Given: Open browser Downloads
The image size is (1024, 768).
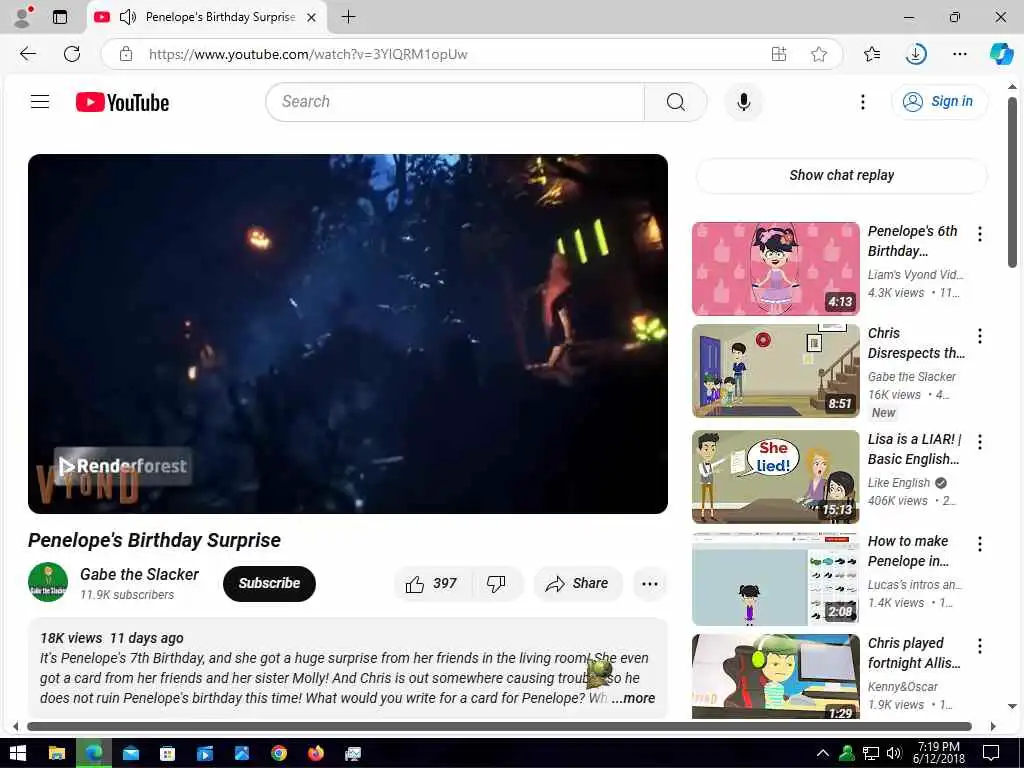Looking at the screenshot, I should pyautogui.click(x=916, y=54).
